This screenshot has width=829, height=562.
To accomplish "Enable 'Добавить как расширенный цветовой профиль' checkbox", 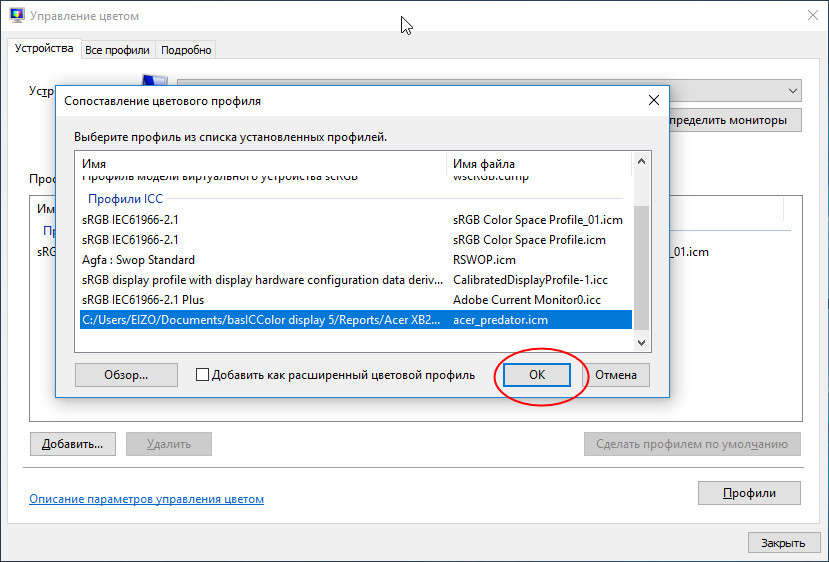I will click(x=203, y=375).
